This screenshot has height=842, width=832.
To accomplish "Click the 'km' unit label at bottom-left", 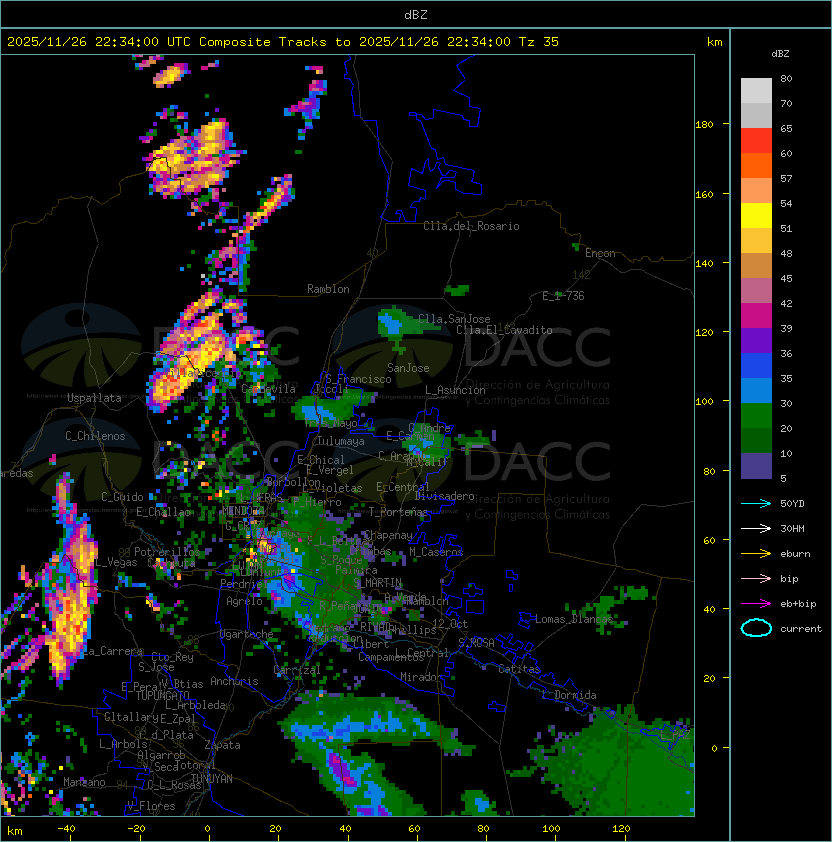I will point(15,831).
